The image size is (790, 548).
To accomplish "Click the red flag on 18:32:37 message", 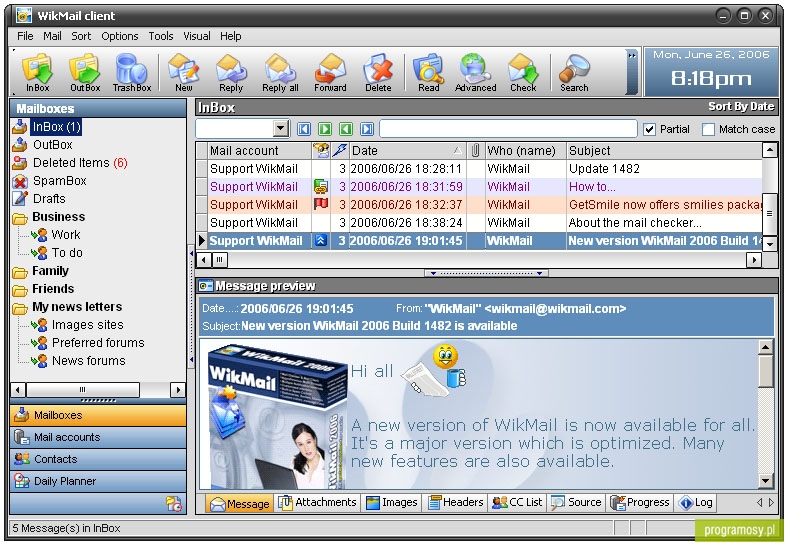I will (x=321, y=204).
